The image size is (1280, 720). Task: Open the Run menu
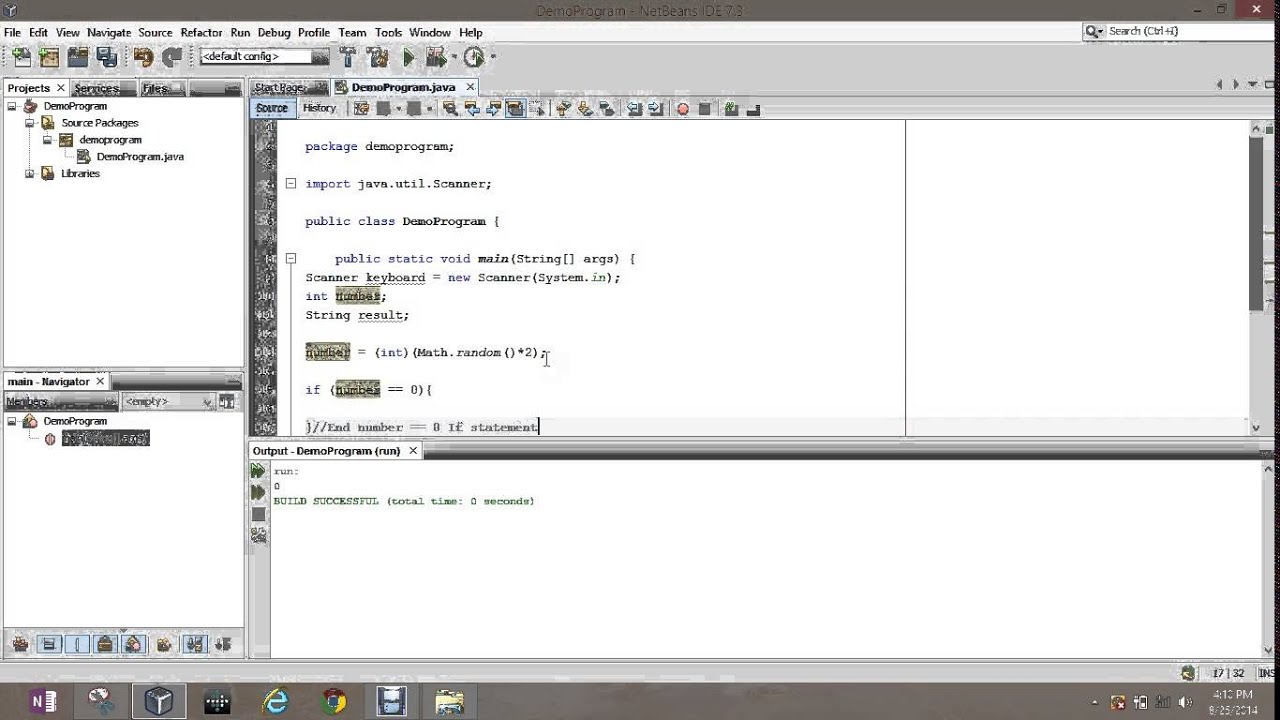pyautogui.click(x=240, y=32)
